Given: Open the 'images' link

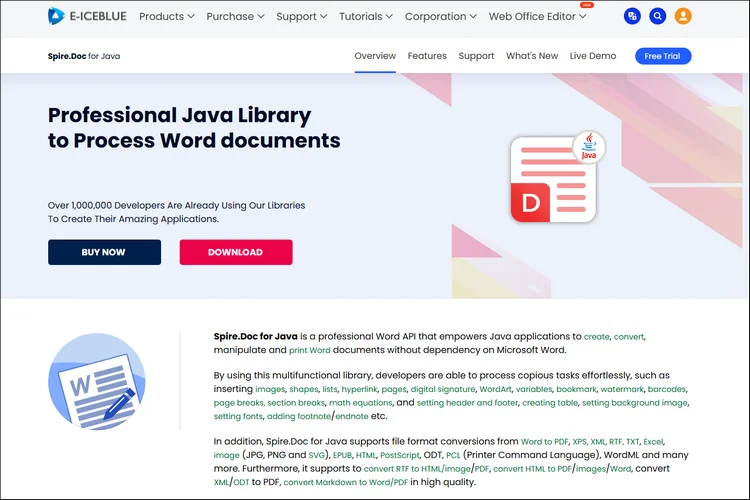Looking at the screenshot, I should [270, 389].
